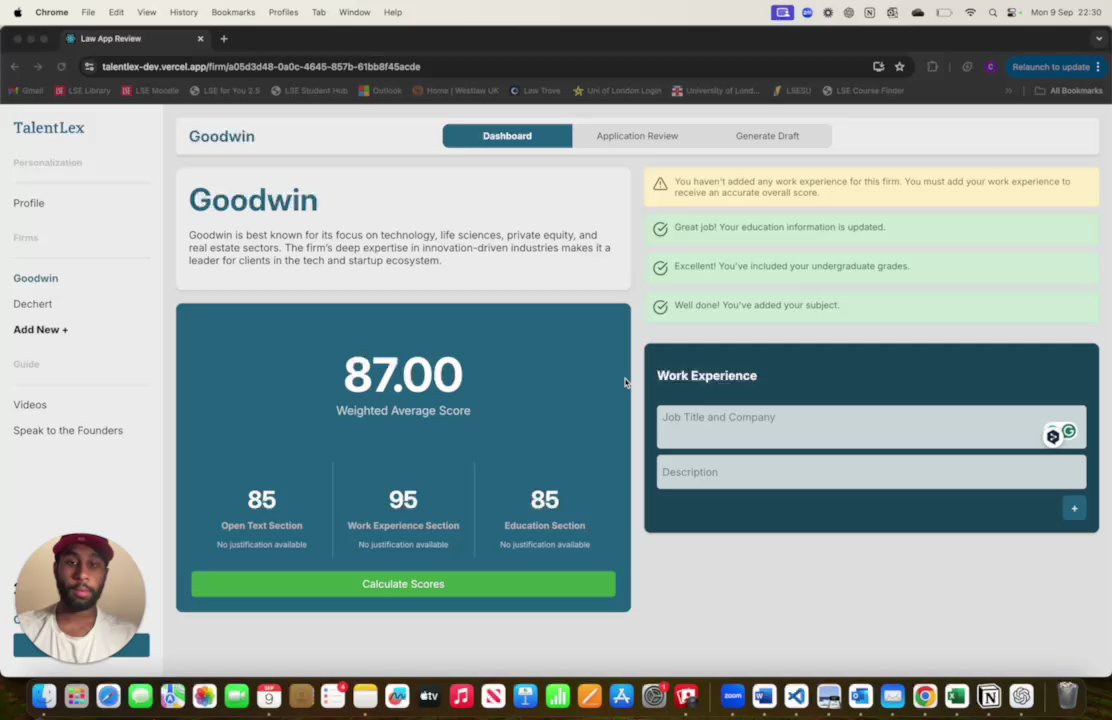
Task: Open Spotlight search in the menu bar
Action: [993, 12]
